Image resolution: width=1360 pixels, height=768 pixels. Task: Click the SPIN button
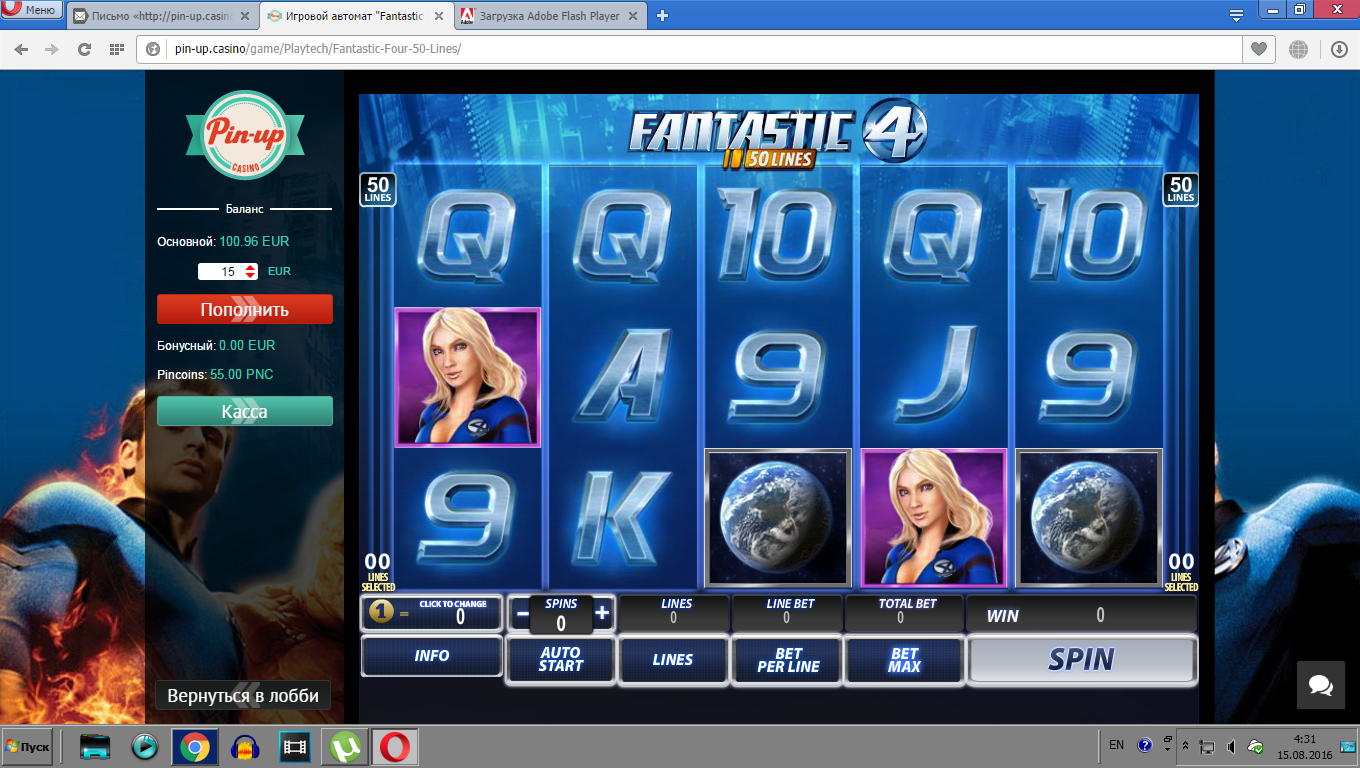pos(1081,659)
